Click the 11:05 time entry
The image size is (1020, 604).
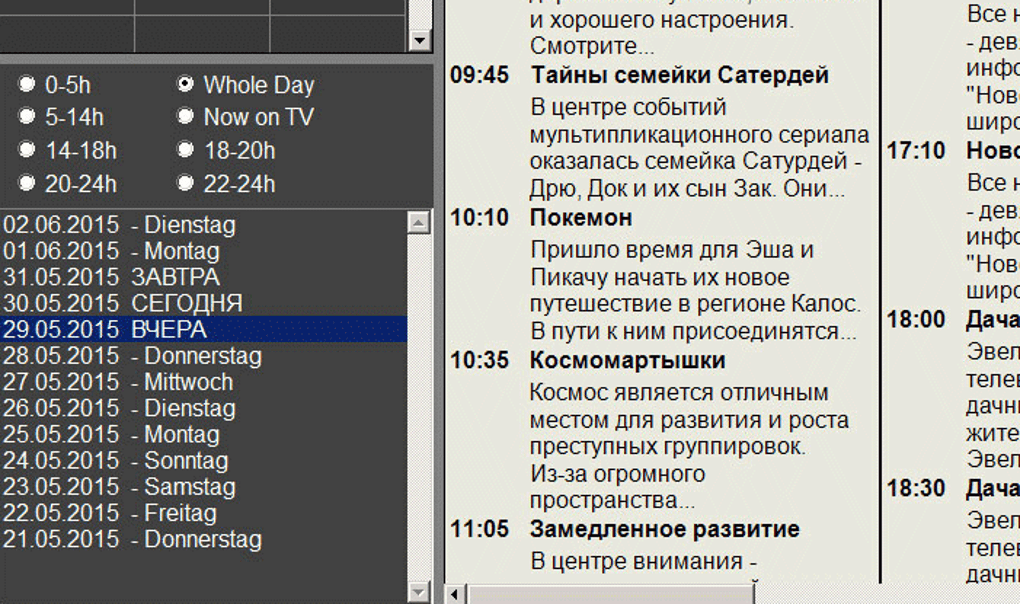pyautogui.click(x=479, y=529)
